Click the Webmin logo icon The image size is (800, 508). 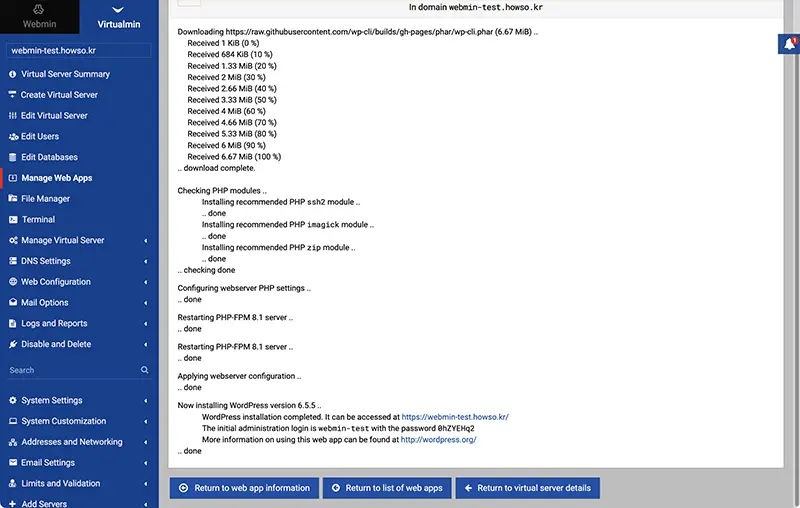click(39, 9)
